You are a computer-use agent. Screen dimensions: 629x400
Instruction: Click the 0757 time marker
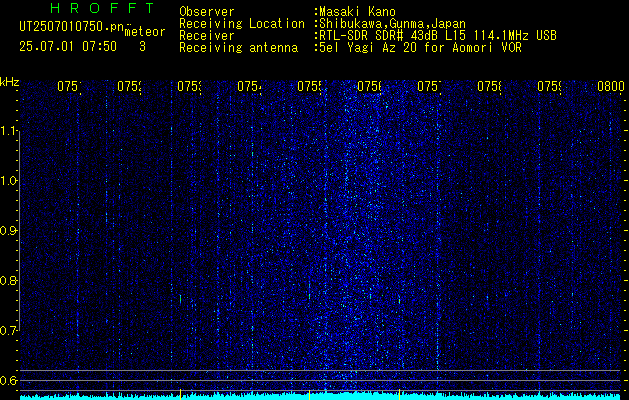point(429,86)
